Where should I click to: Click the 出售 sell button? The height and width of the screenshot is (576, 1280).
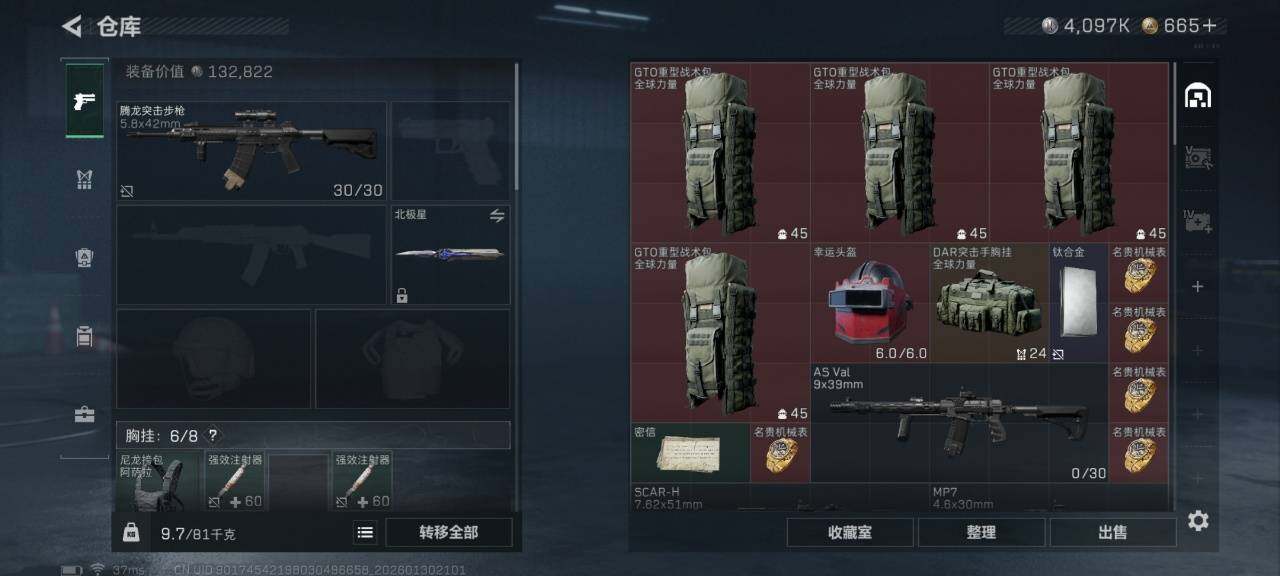tap(1113, 533)
